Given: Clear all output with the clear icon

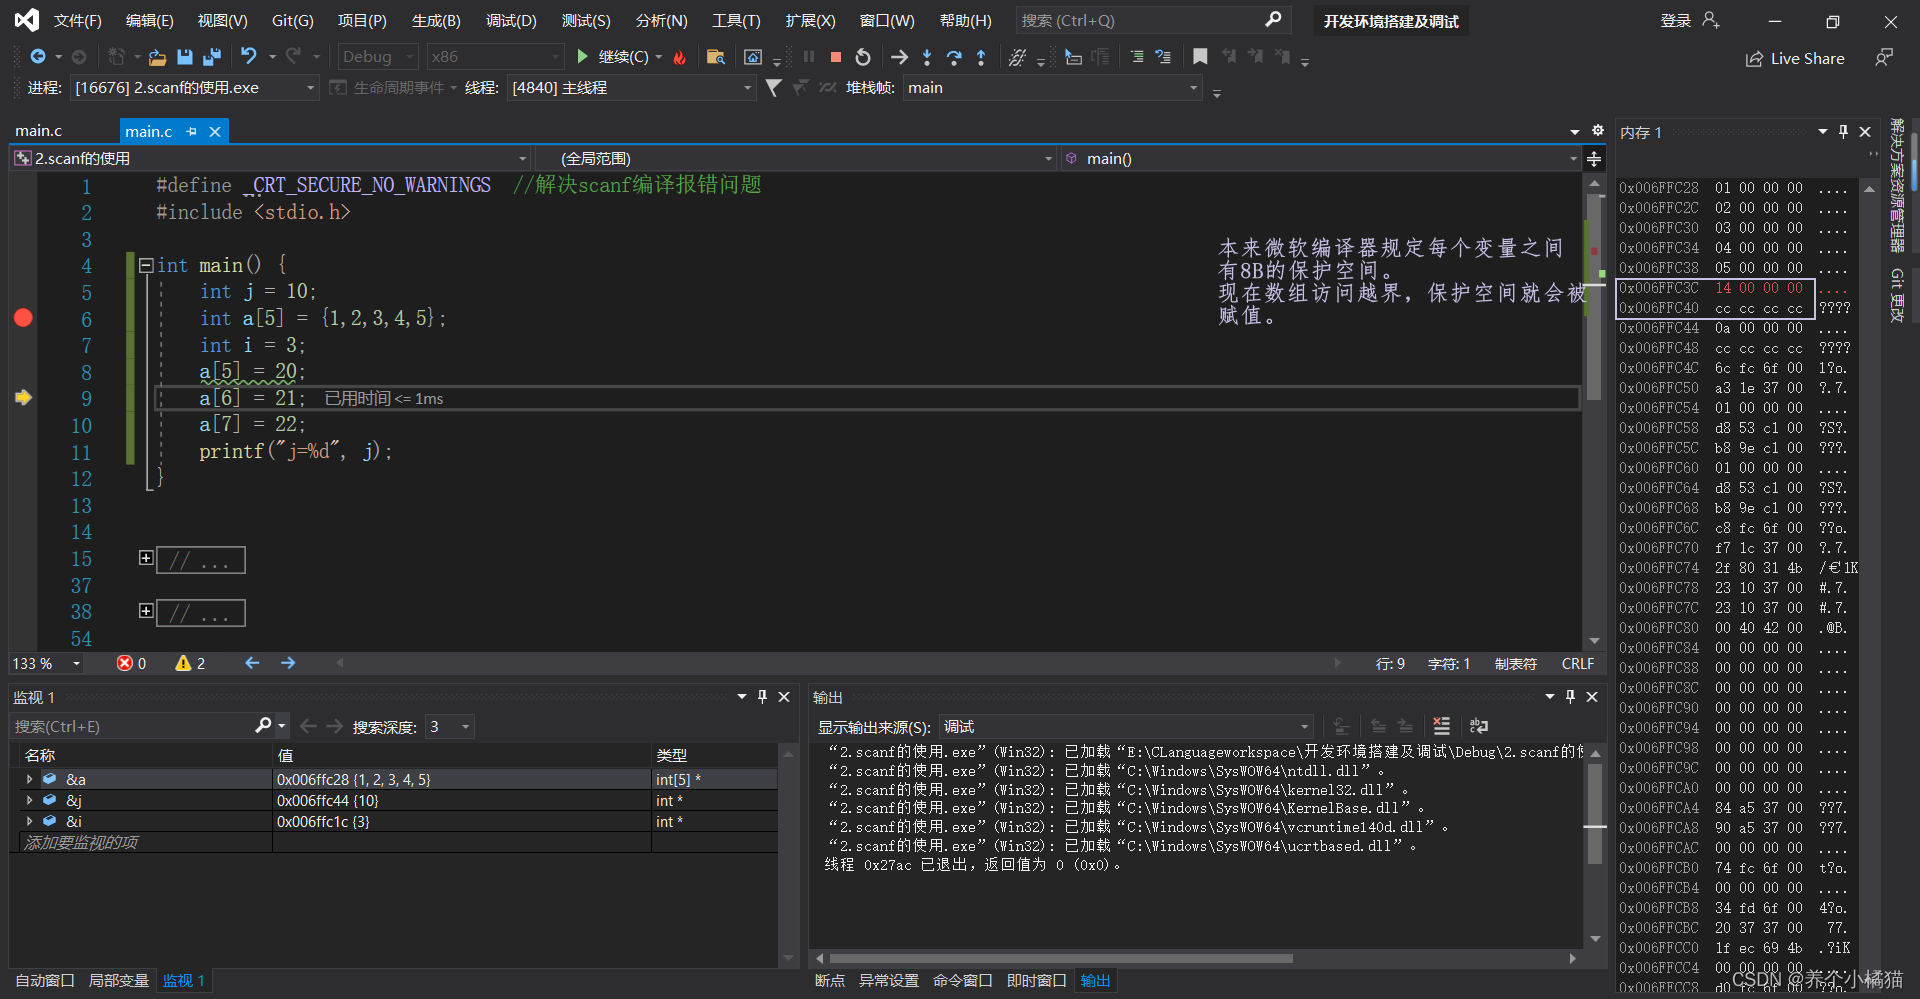Looking at the screenshot, I should click(x=1441, y=726).
